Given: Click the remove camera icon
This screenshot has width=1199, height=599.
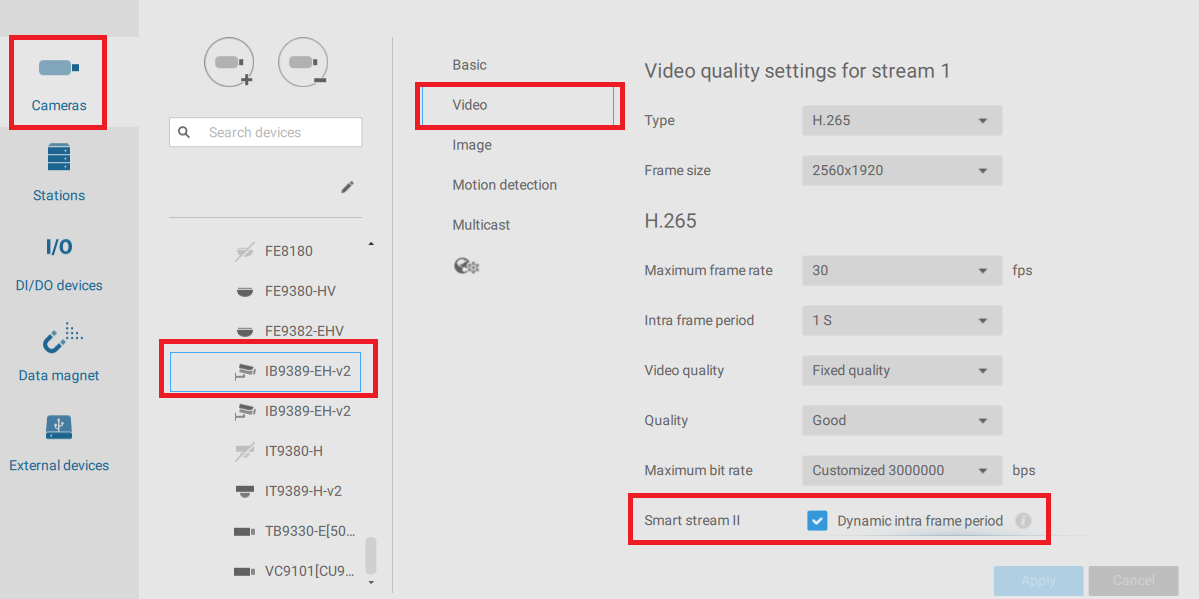Looking at the screenshot, I should tap(303, 63).
